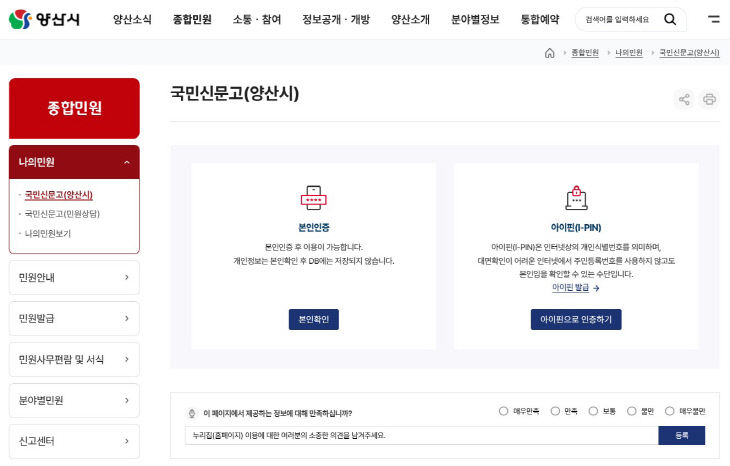Open the hamburger full menu icon
The width and height of the screenshot is (730, 466).
click(713, 19)
